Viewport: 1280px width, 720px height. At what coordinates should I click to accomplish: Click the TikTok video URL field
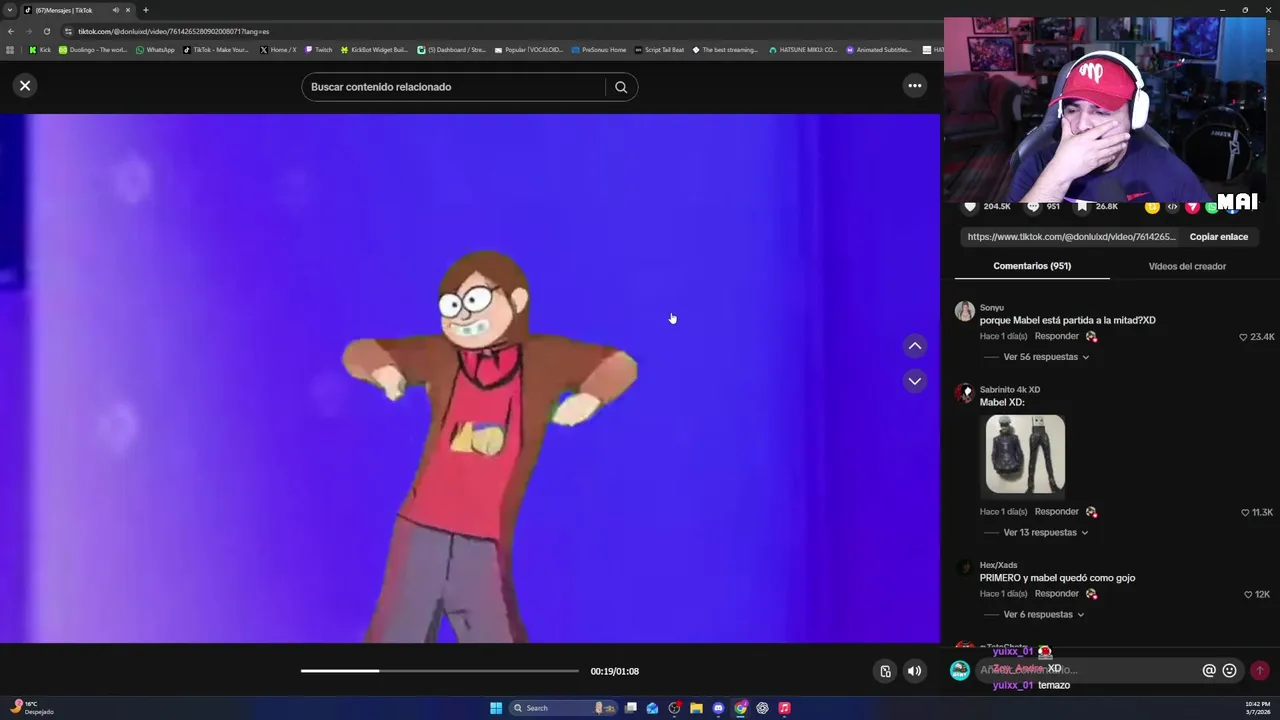(x=1070, y=237)
